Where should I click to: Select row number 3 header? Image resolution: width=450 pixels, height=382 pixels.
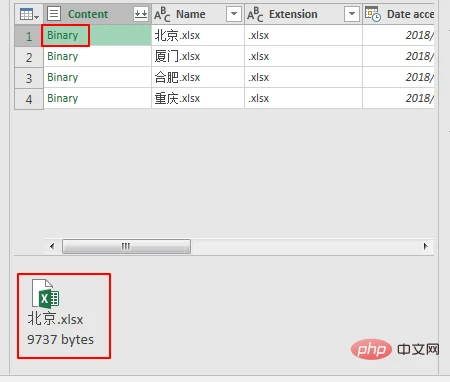(29, 77)
